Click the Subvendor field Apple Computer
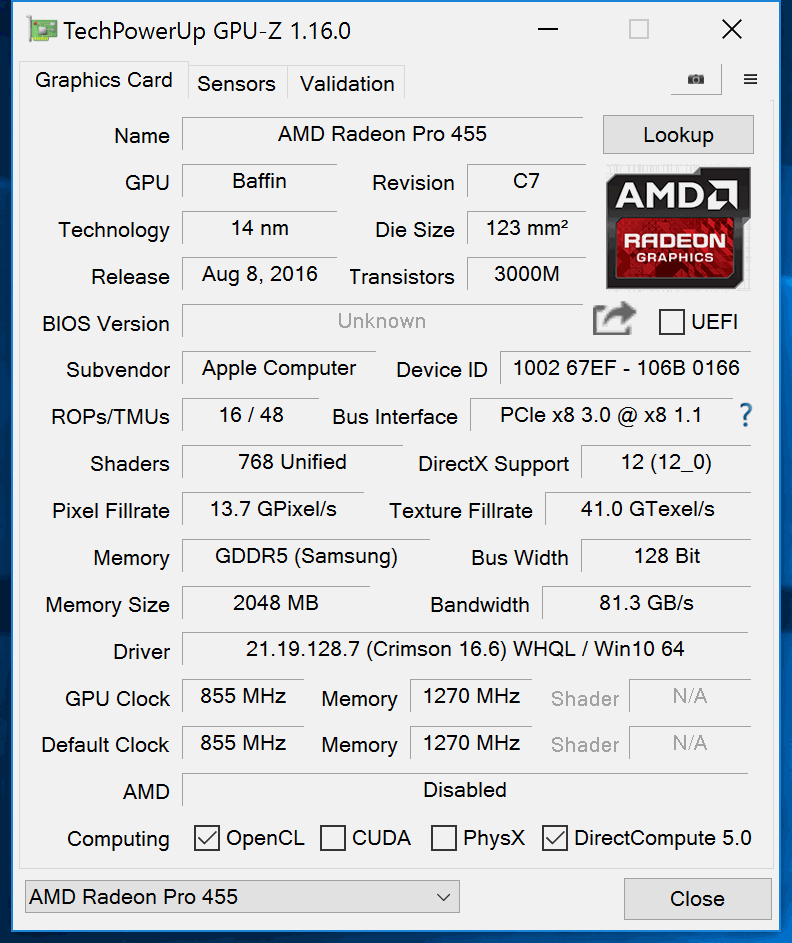This screenshot has width=792, height=943. point(279,367)
